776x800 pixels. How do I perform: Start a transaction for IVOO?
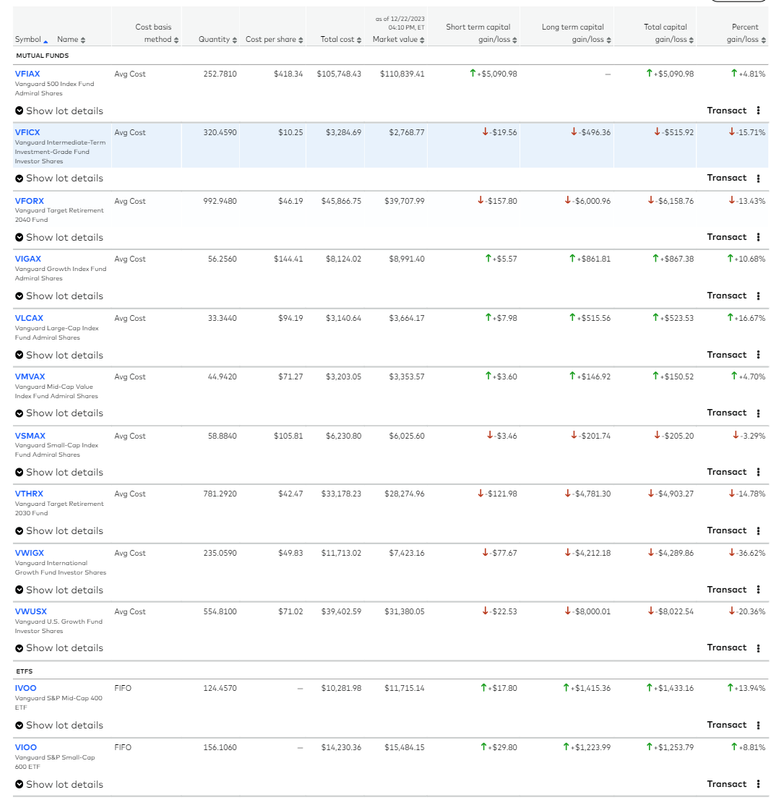pyautogui.click(x=727, y=725)
